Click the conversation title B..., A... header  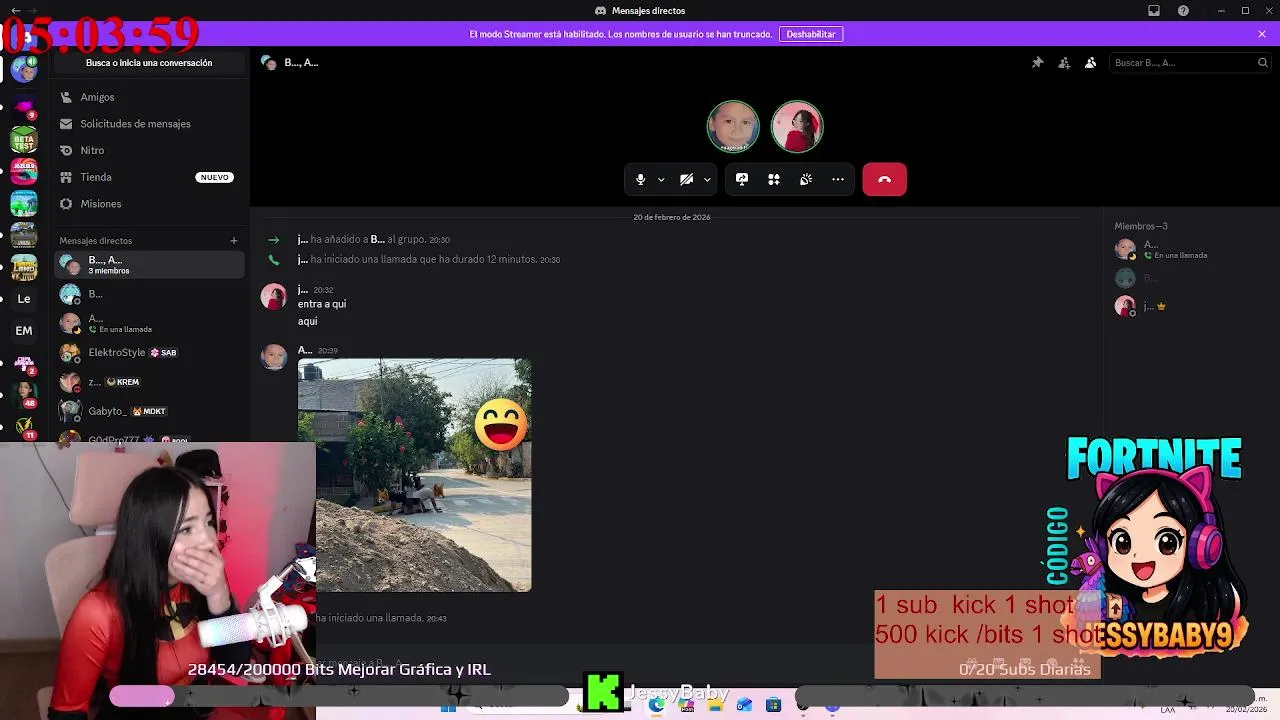pyautogui.click(x=301, y=63)
